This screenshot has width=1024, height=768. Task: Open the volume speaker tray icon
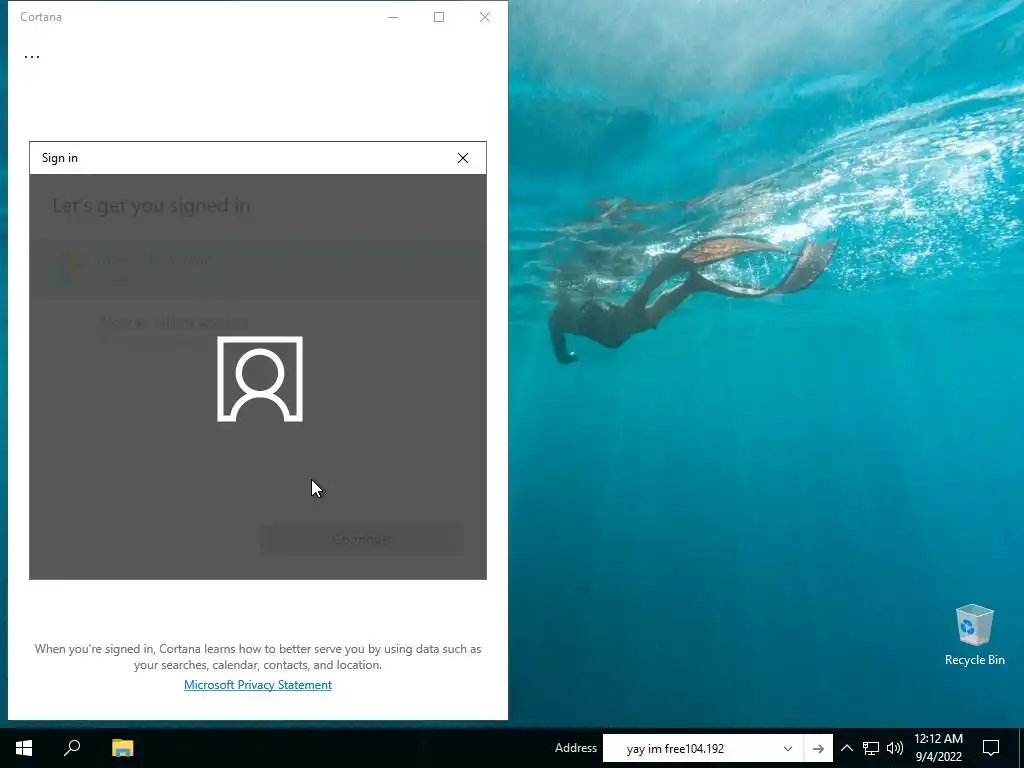click(x=895, y=748)
